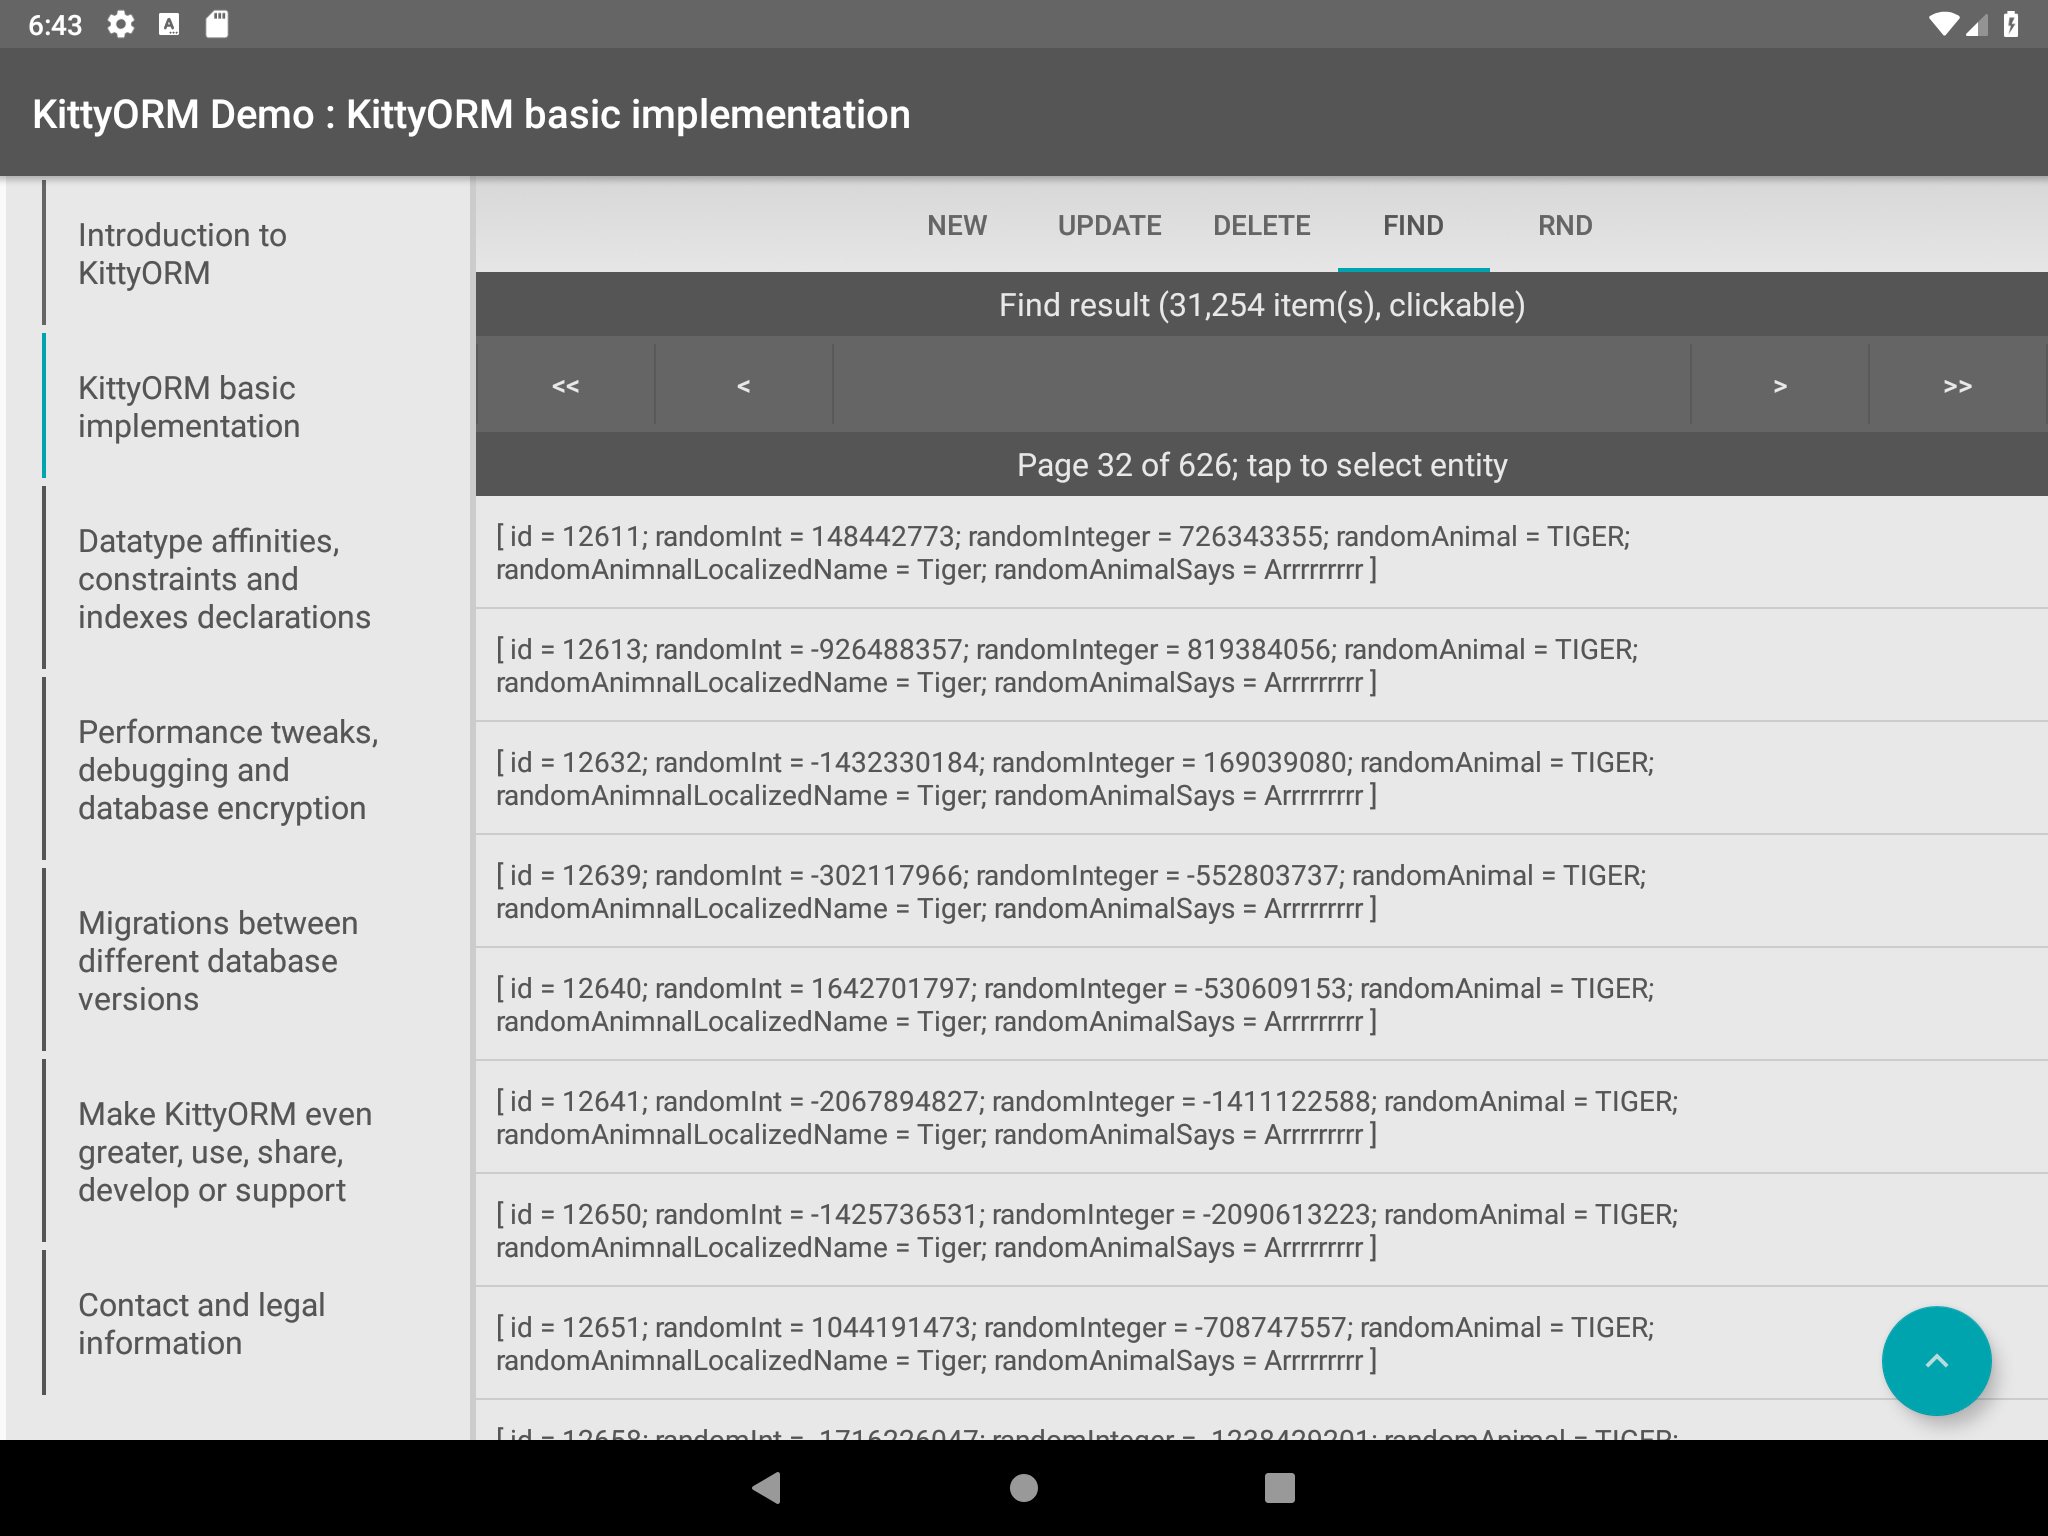Open Performance tweaks, debugging and encryption lesson

pyautogui.click(x=255, y=769)
